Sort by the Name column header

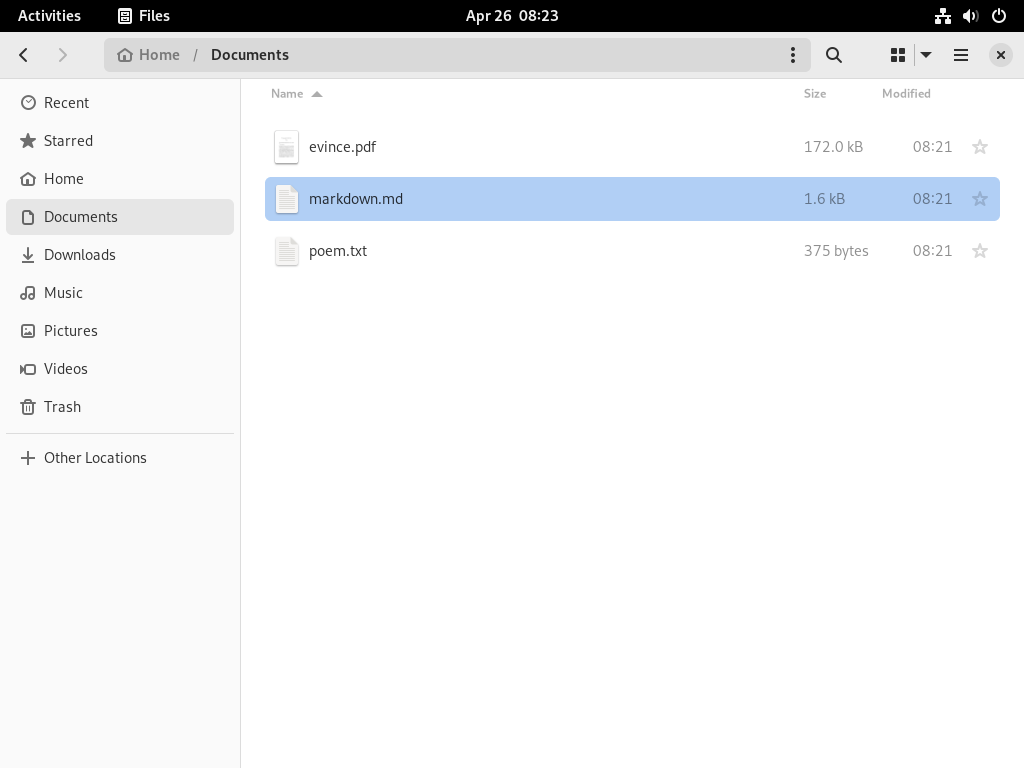(287, 93)
